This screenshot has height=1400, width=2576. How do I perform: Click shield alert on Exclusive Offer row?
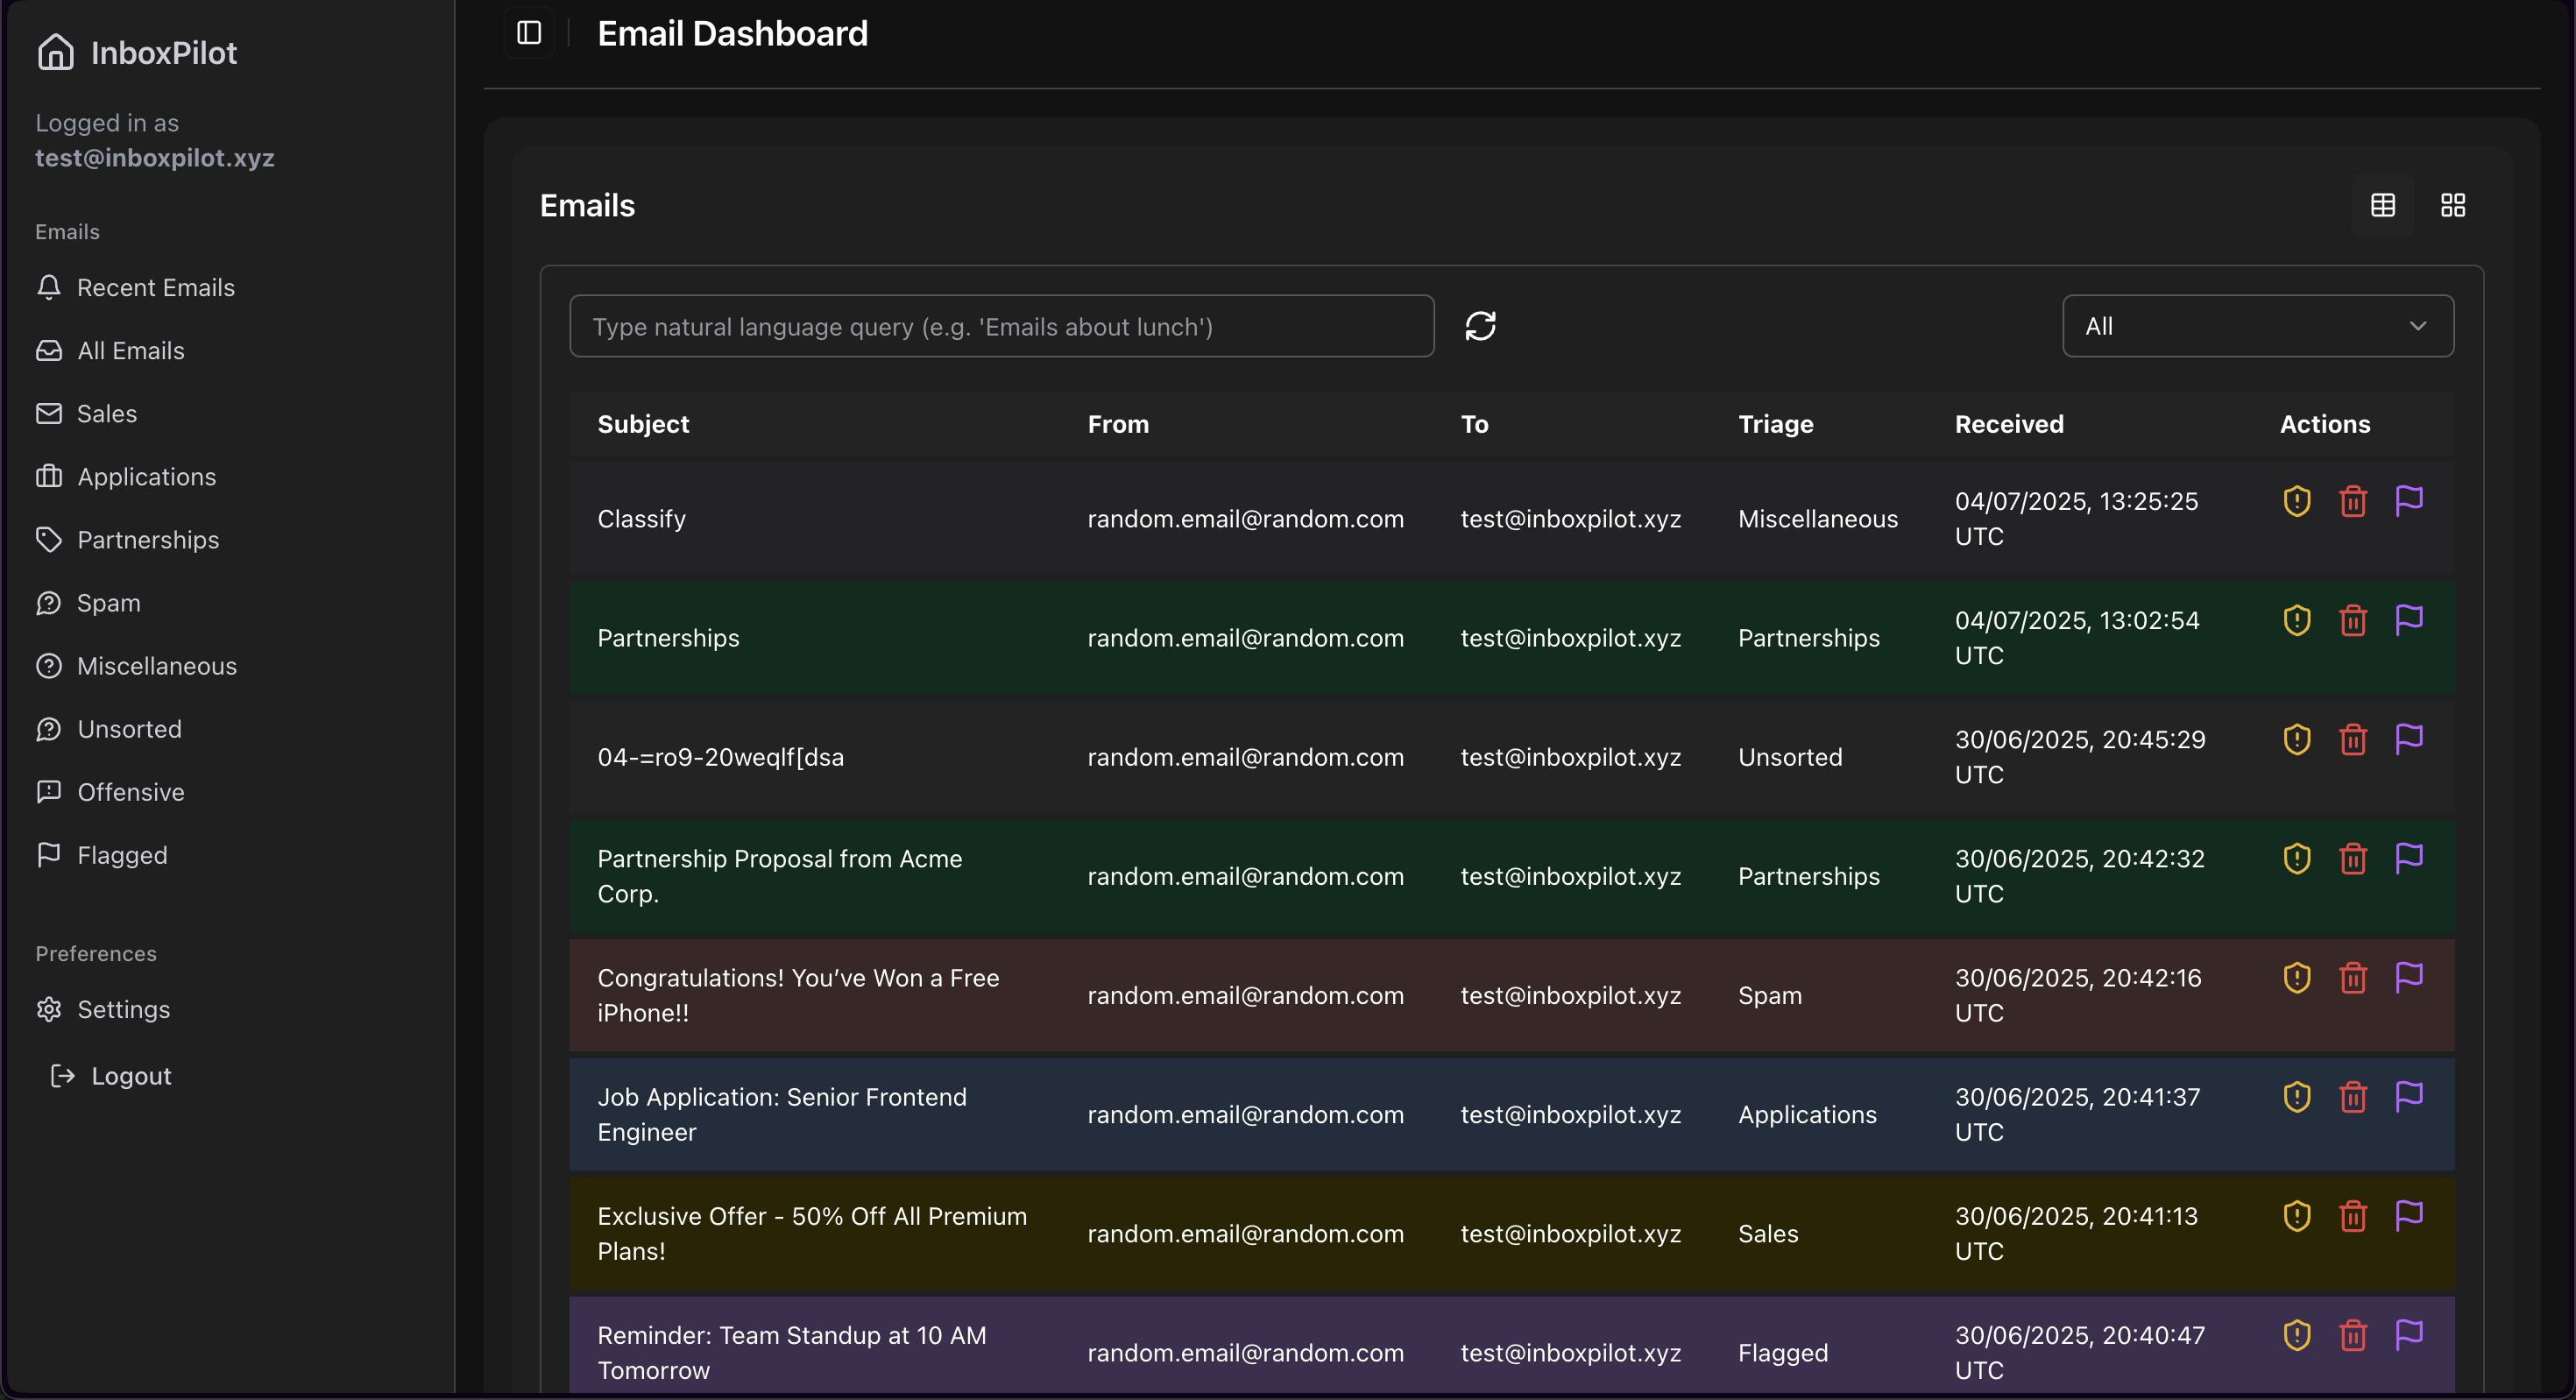[x=2297, y=1215]
